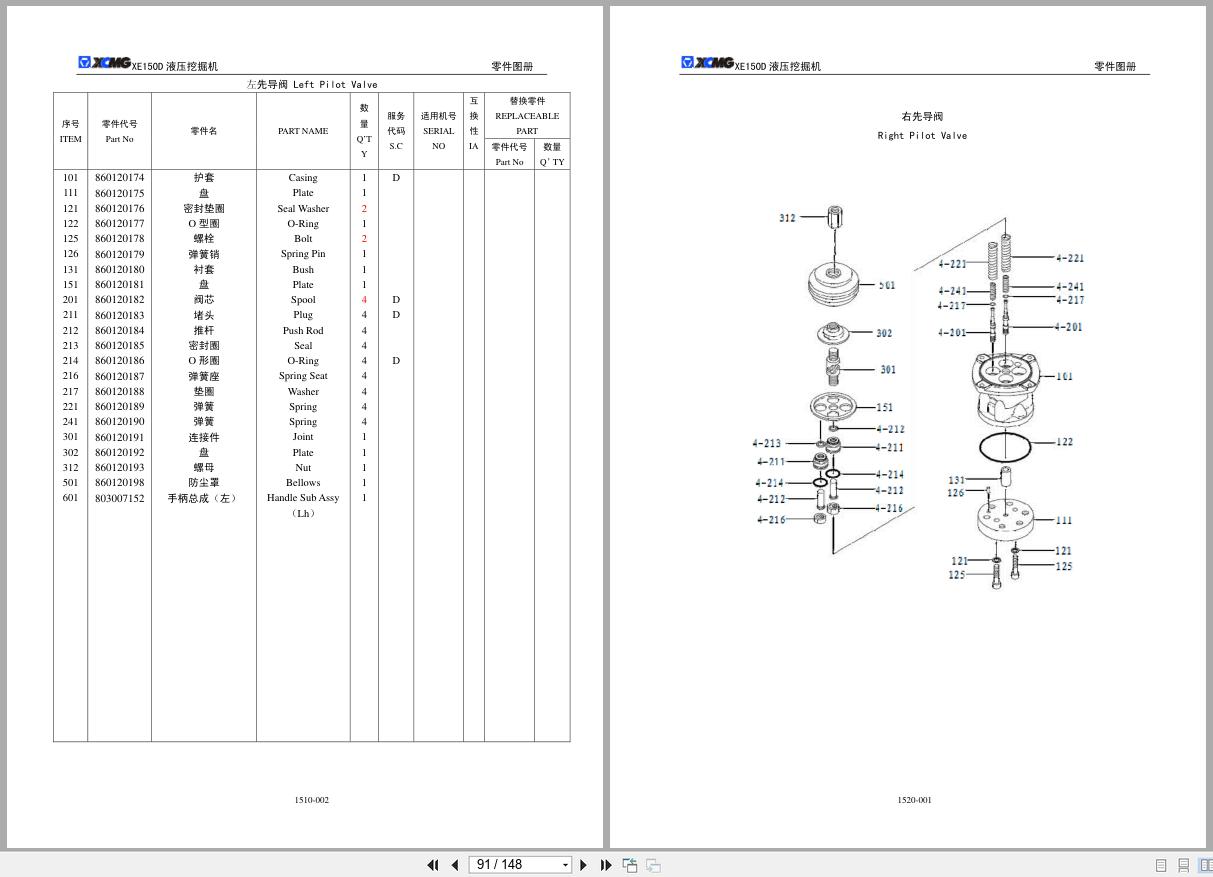Go to the previous page
This screenshot has height=877, width=1213.
point(455,865)
